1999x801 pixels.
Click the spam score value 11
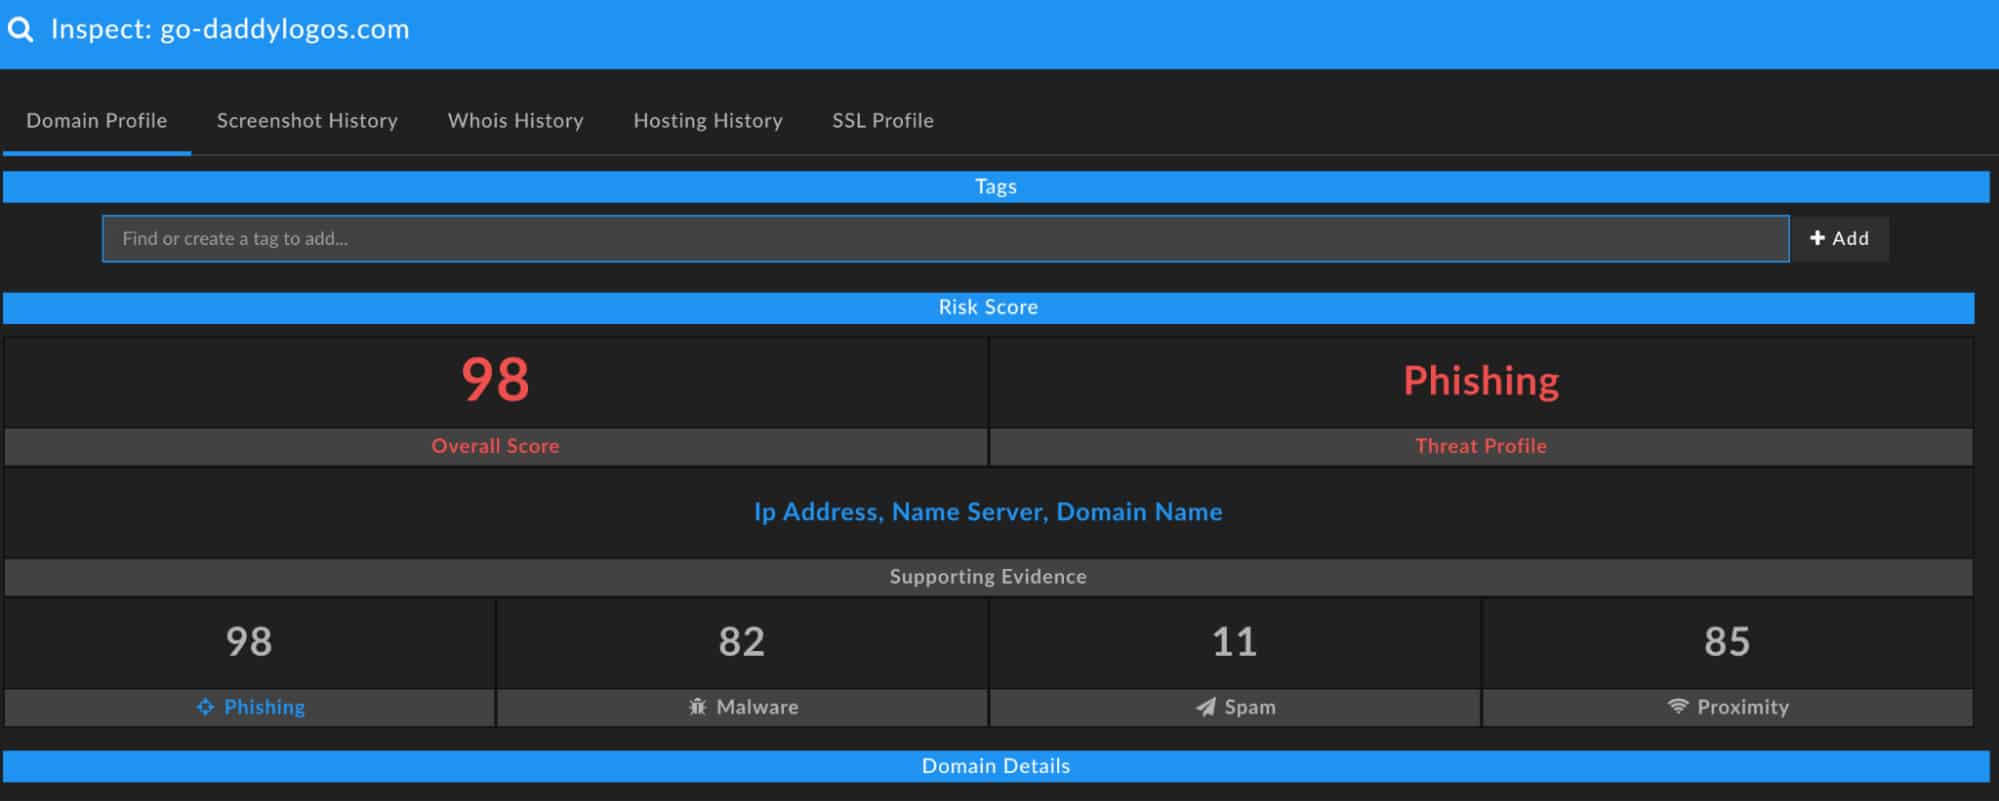1234,642
